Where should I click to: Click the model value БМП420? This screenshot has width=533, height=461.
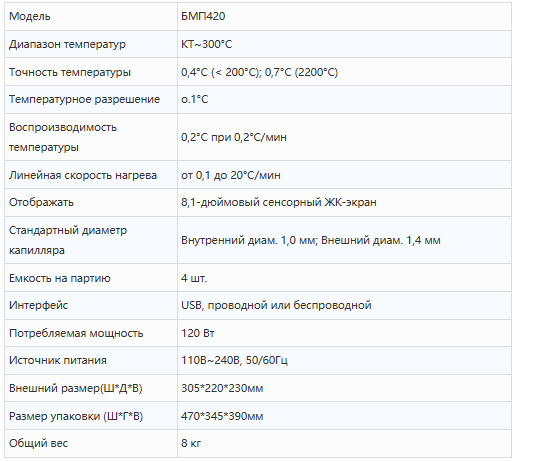click(x=203, y=16)
